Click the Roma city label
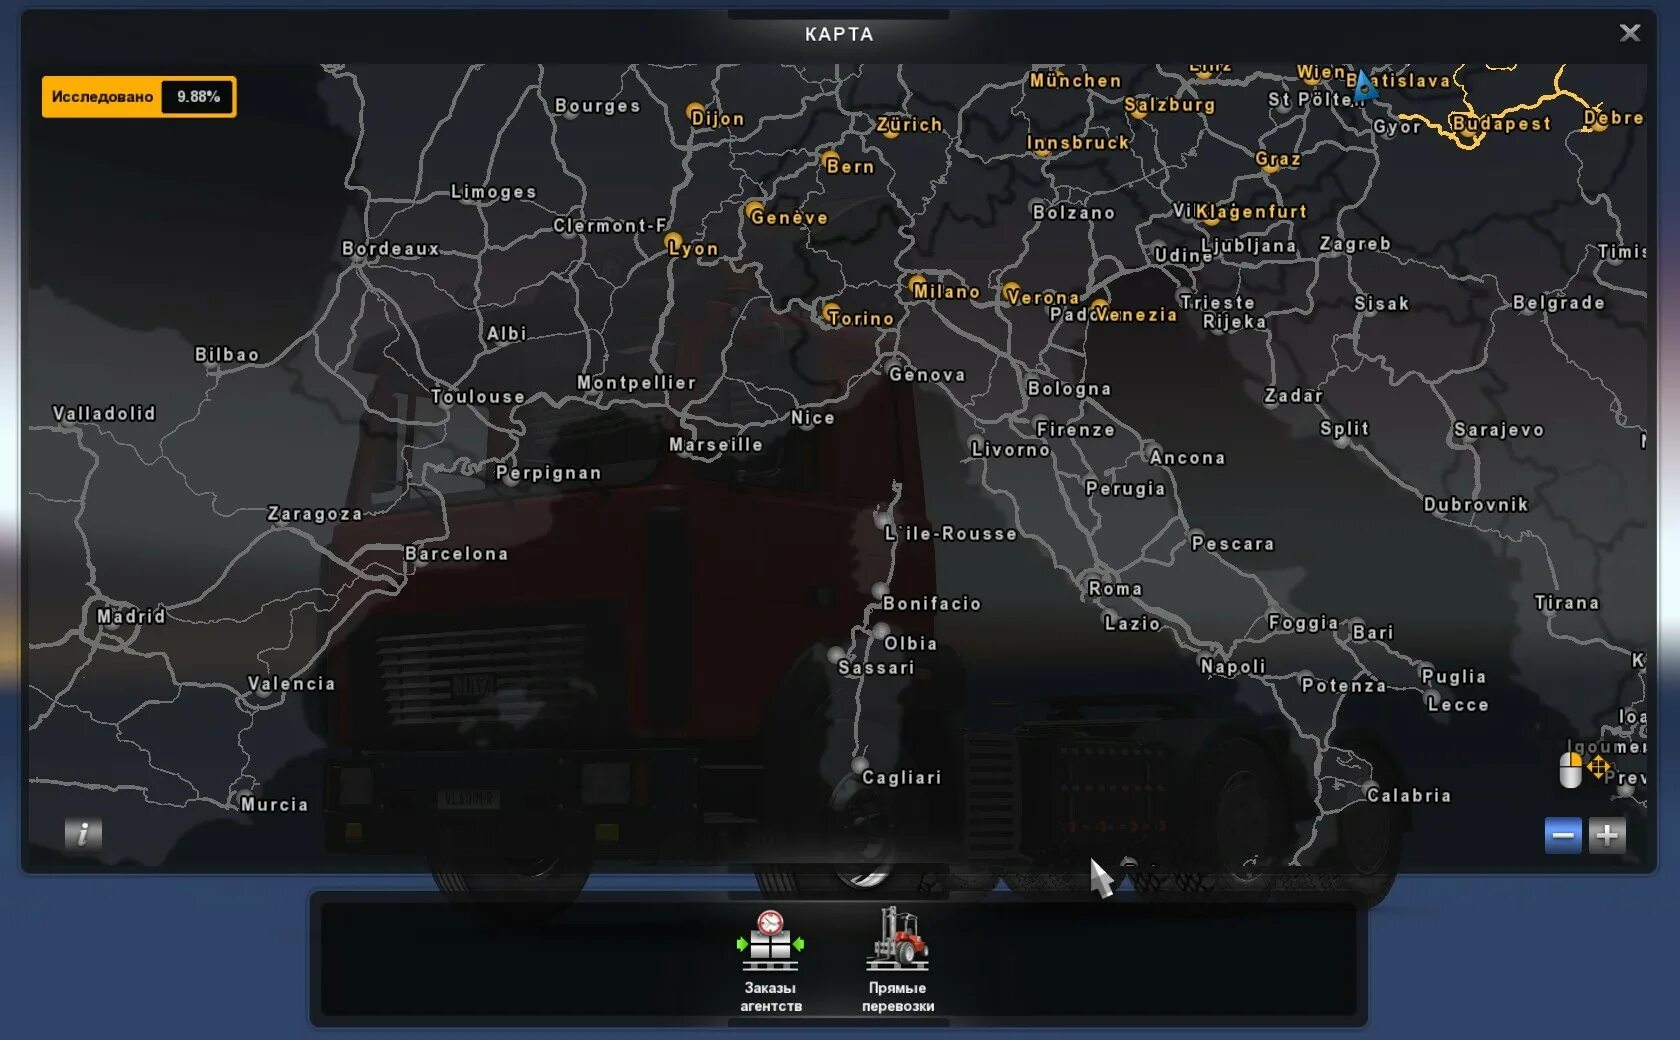 [x=1116, y=588]
